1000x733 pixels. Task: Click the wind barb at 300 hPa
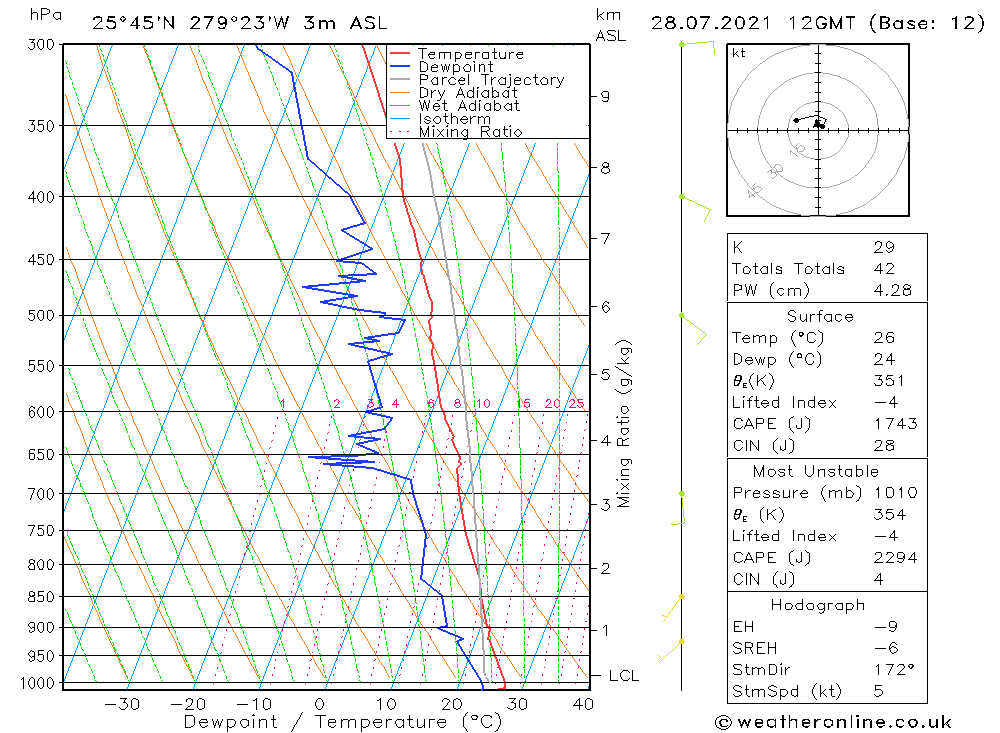[x=697, y=45]
